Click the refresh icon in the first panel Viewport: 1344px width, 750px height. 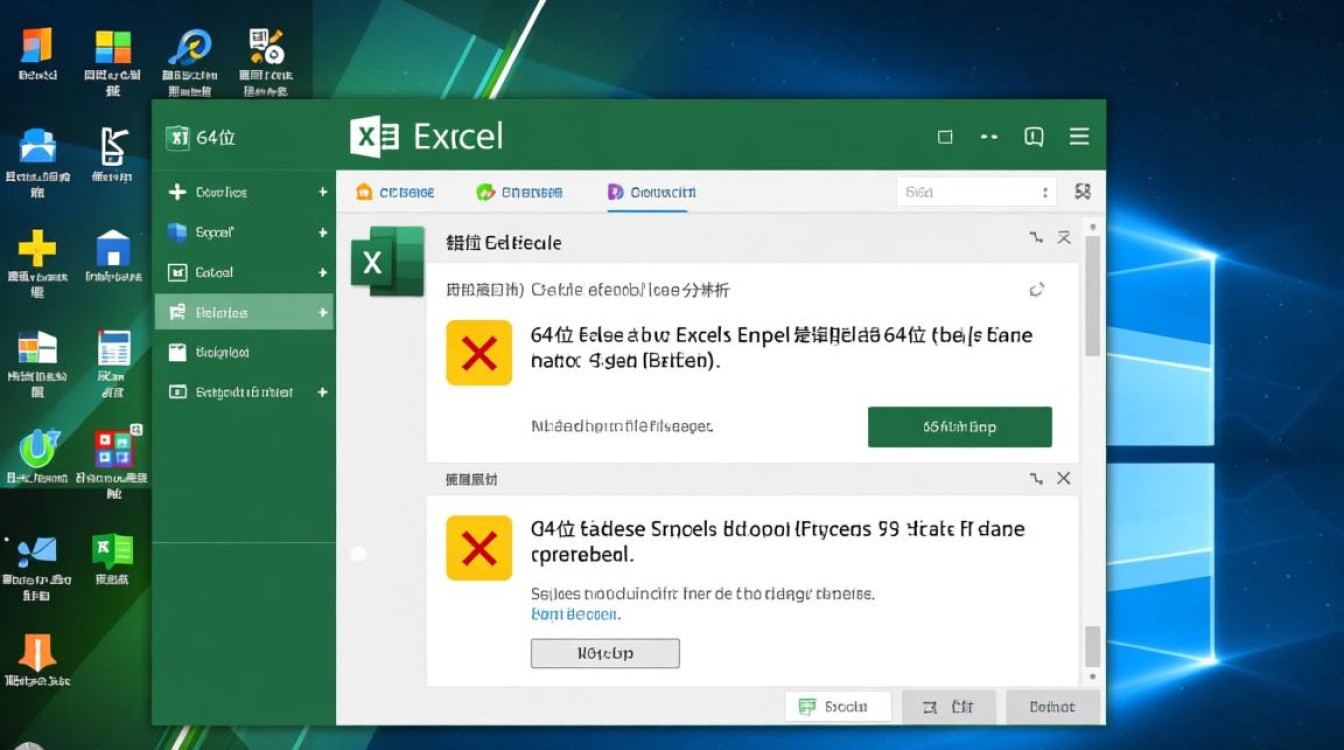(x=1037, y=290)
